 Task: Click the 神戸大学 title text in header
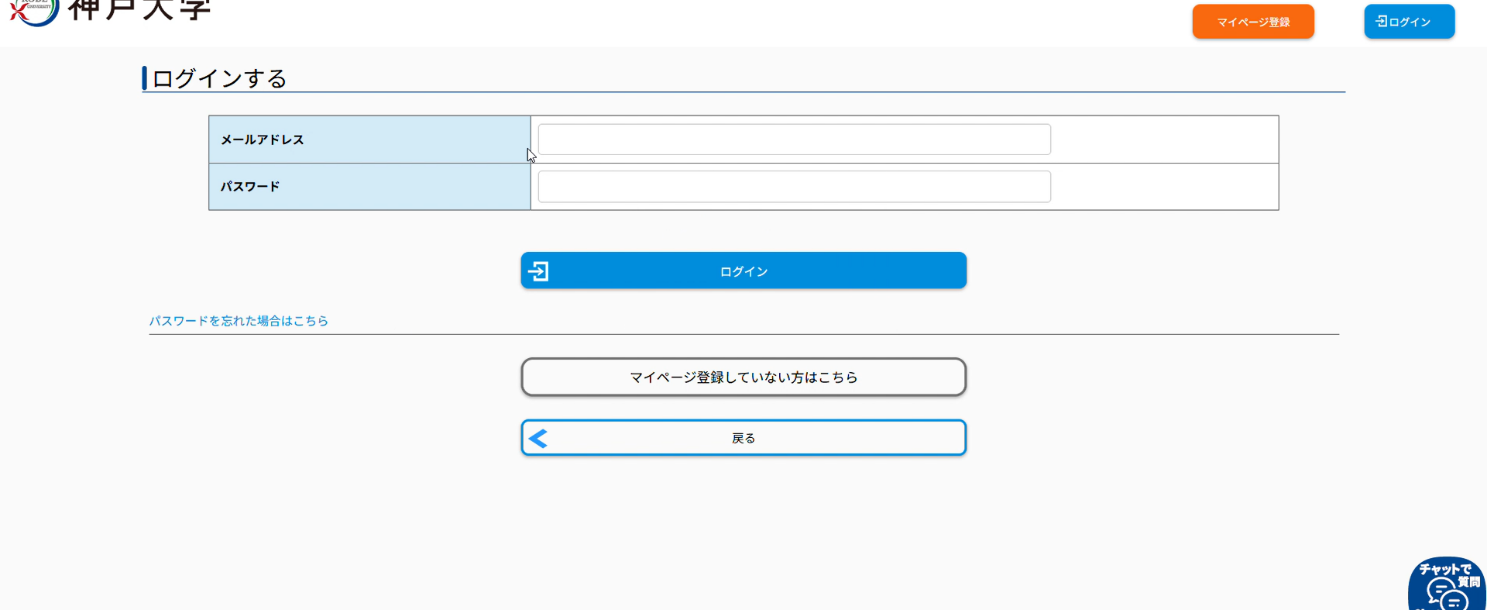tap(139, 10)
